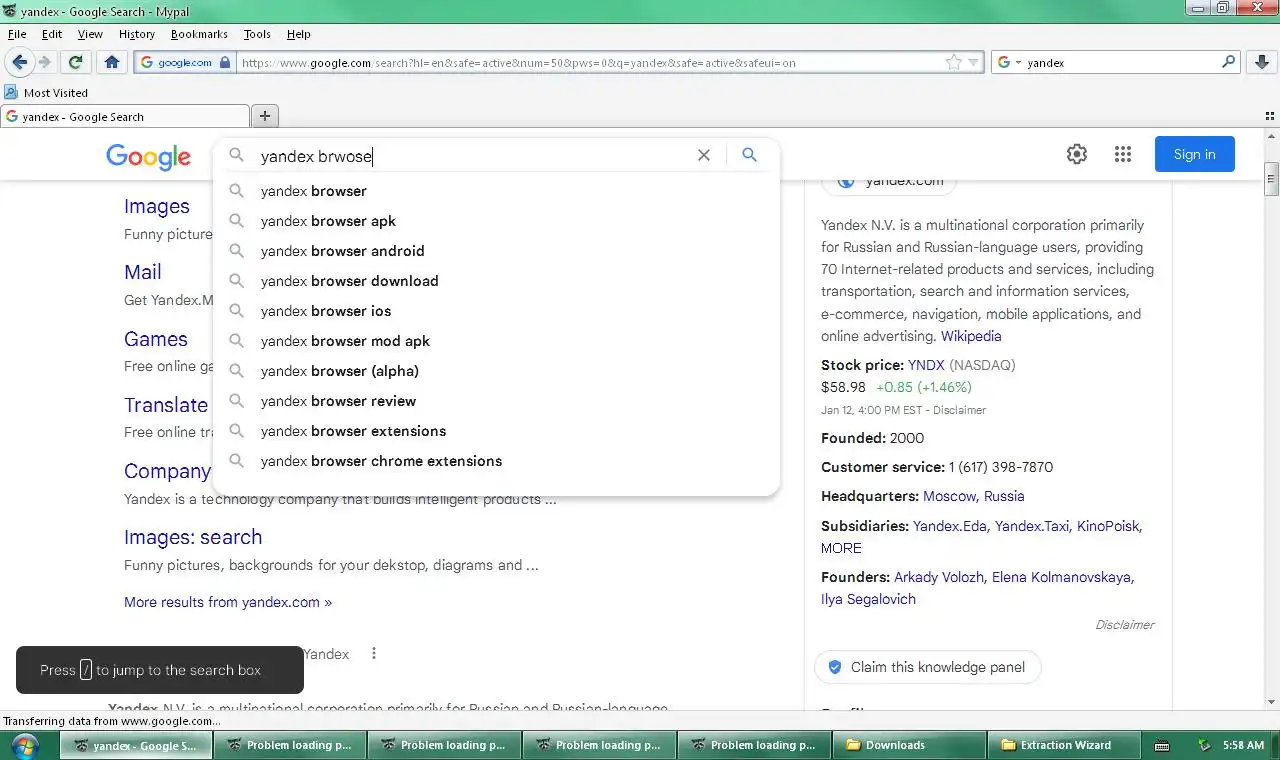This screenshot has height=760, width=1280.
Task: Open the search engine selector dropdown
Action: point(1009,62)
